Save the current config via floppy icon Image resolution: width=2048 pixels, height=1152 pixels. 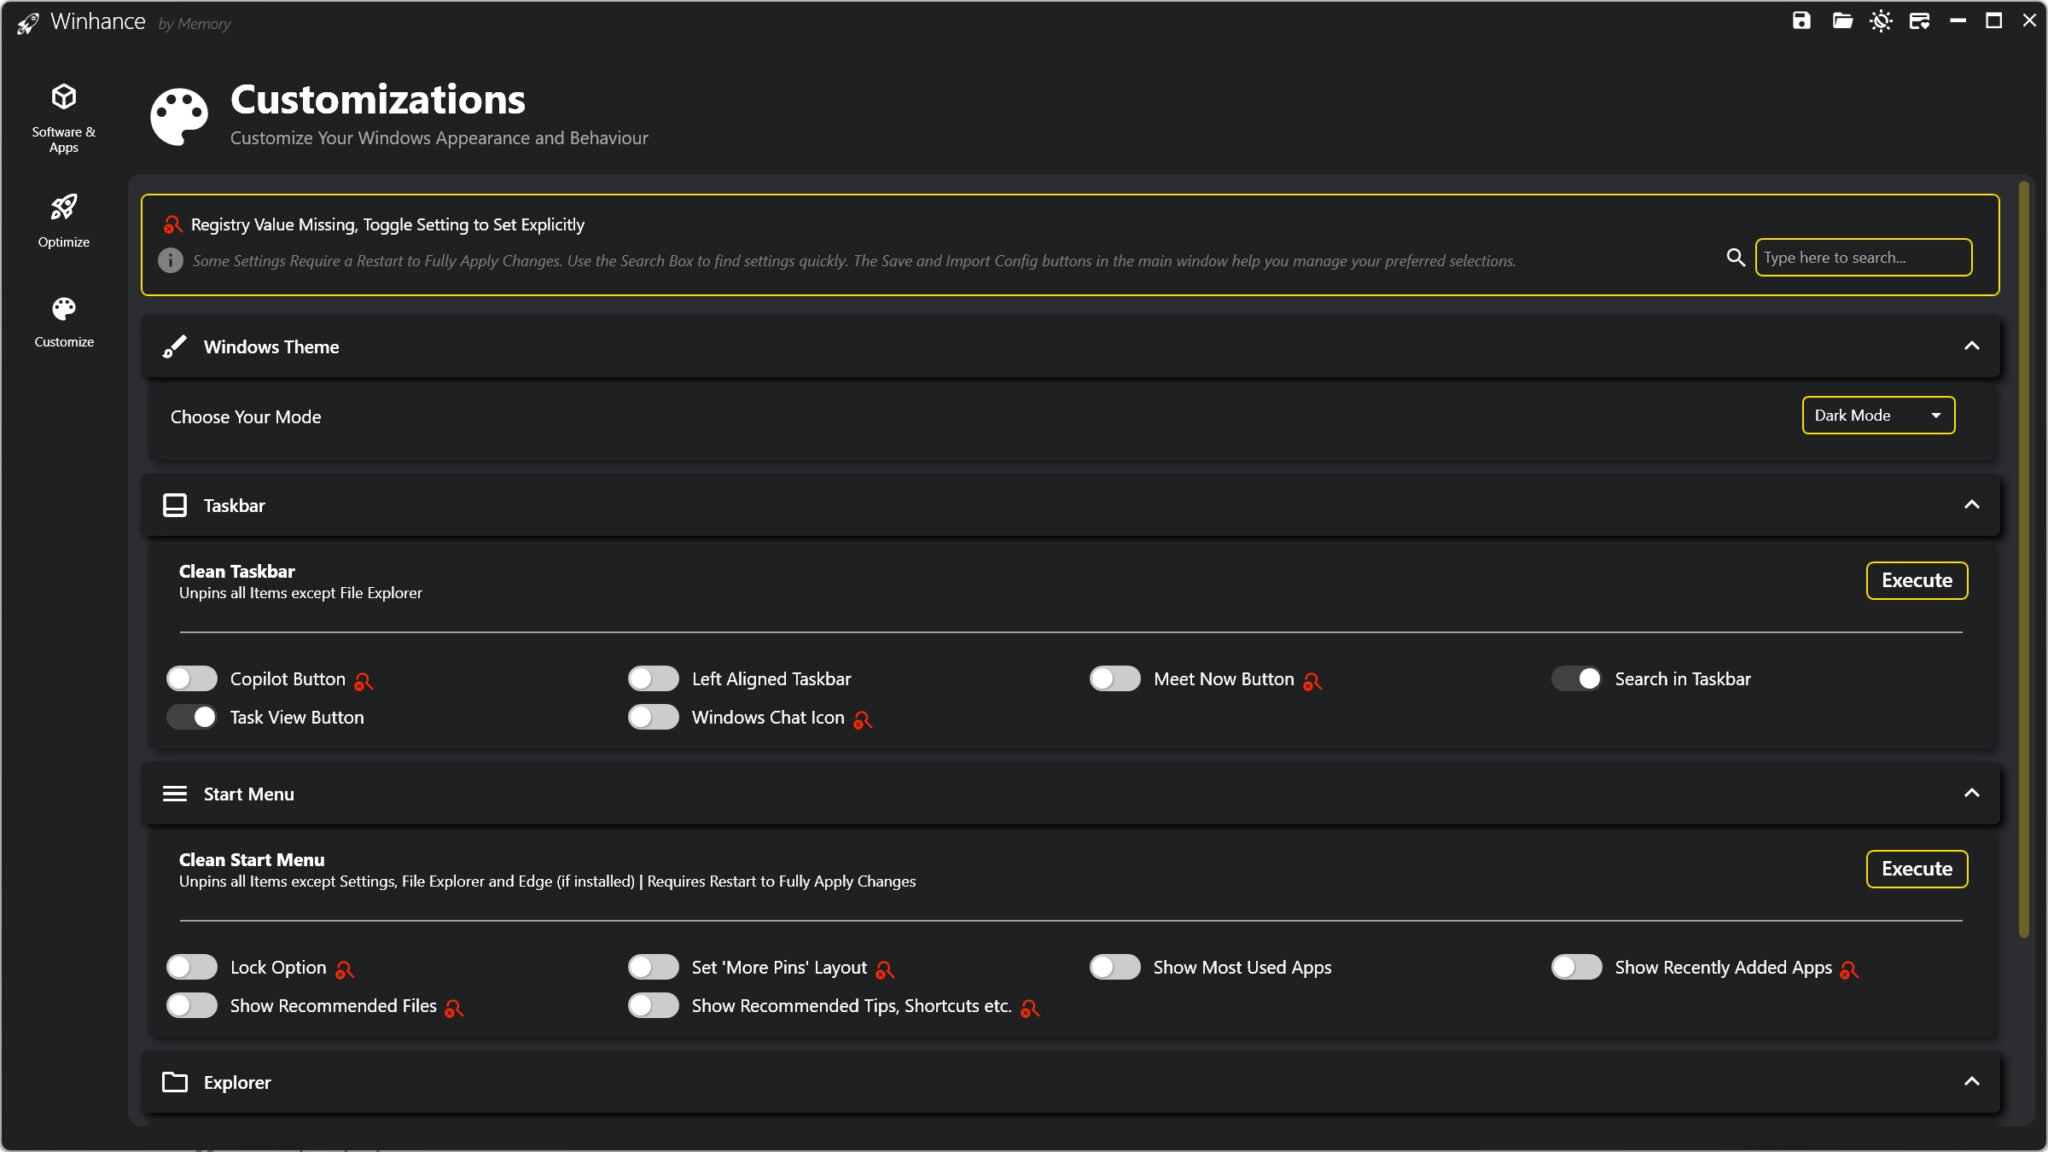click(1801, 20)
